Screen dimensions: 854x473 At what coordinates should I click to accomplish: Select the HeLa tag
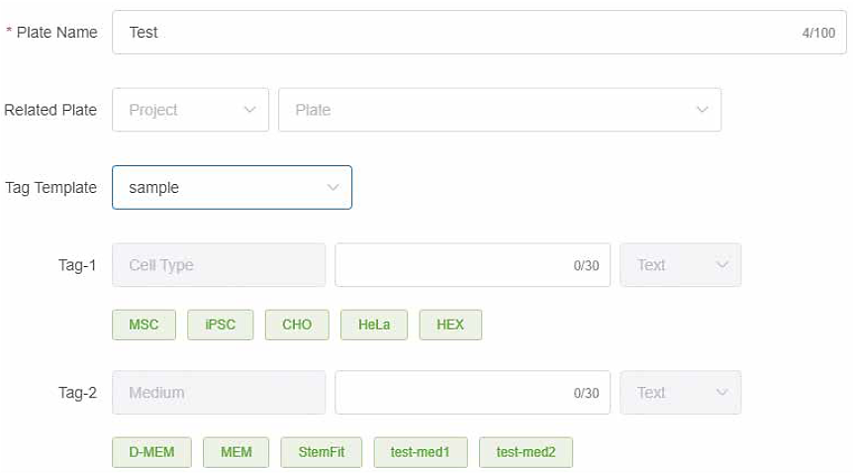pyautogui.click(x=374, y=325)
